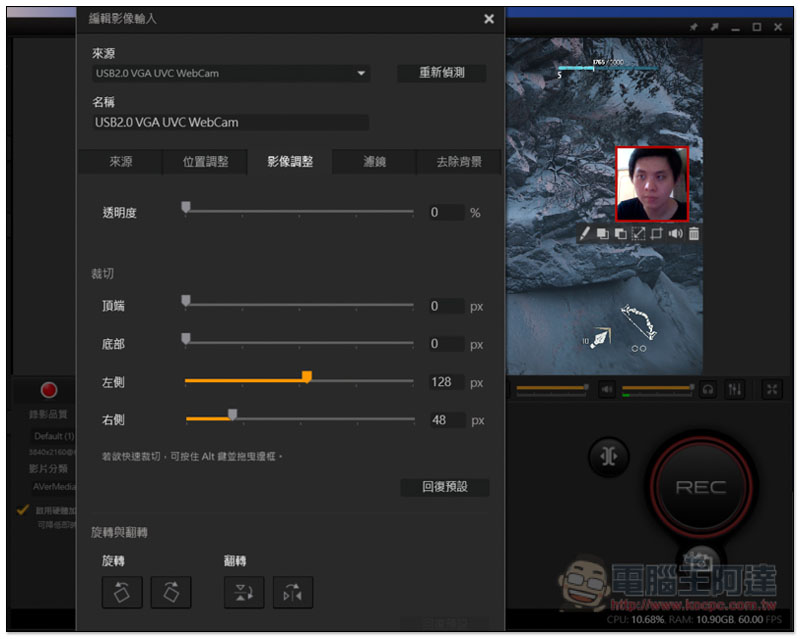Open the 去除背景 tab

459,162
